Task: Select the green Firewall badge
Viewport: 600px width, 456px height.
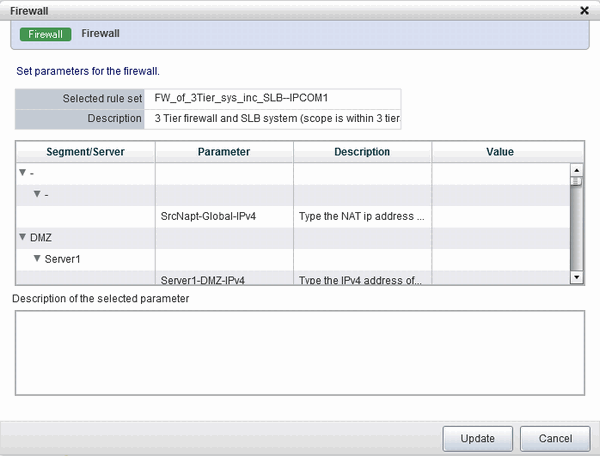Action: (x=46, y=34)
